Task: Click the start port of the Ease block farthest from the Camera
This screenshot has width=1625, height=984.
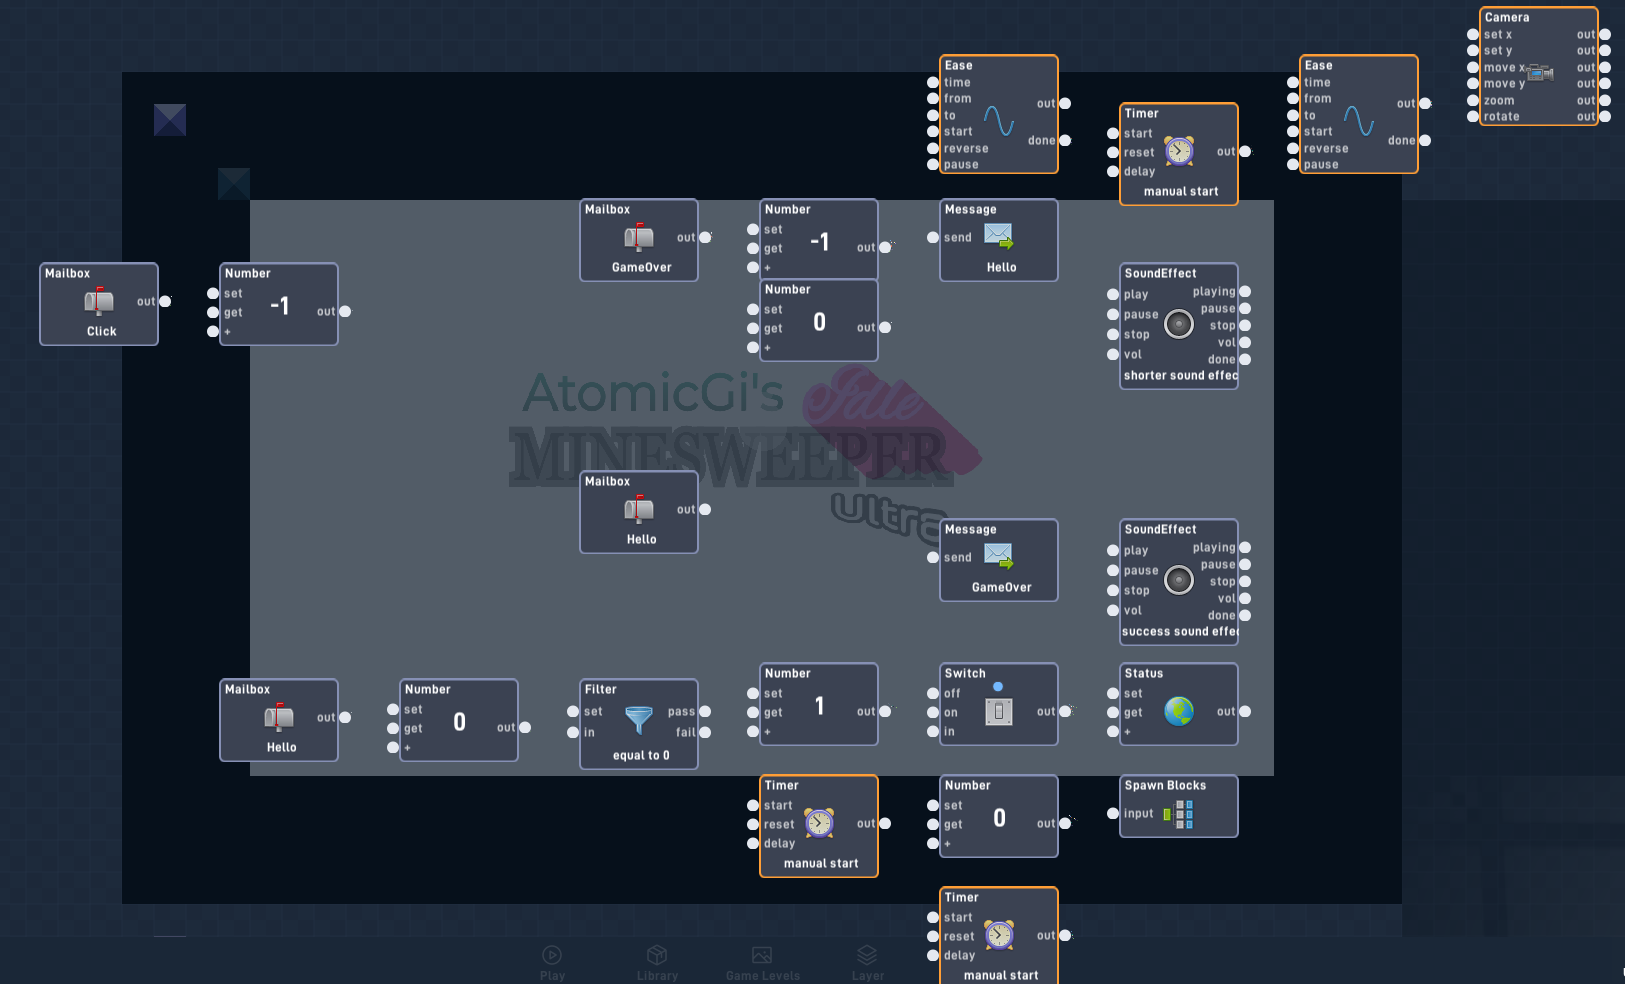Action: (x=933, y=131)
